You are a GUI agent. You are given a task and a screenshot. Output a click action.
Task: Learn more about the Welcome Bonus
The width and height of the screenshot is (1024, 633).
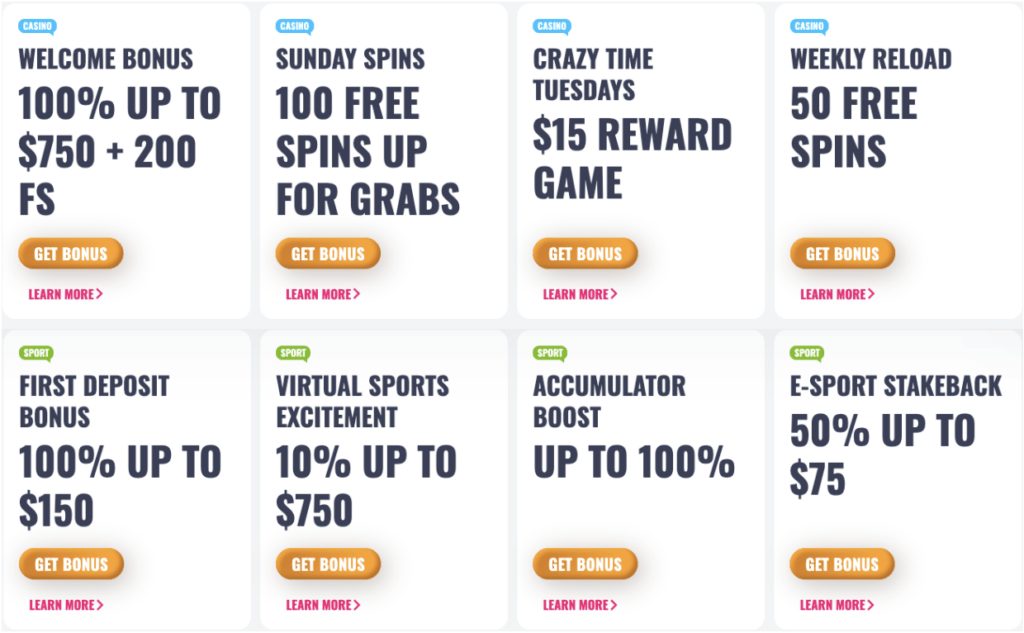click(65, 295)
